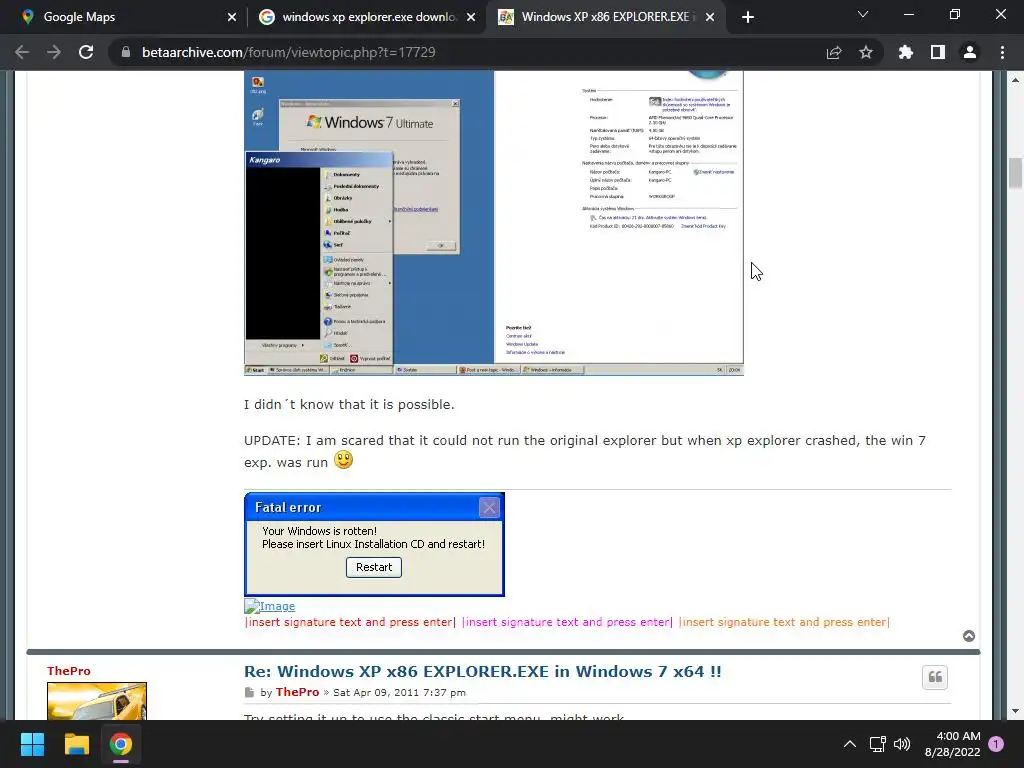Reload the current page
This screenshot has width=1024, height=768.
point(86,52)
